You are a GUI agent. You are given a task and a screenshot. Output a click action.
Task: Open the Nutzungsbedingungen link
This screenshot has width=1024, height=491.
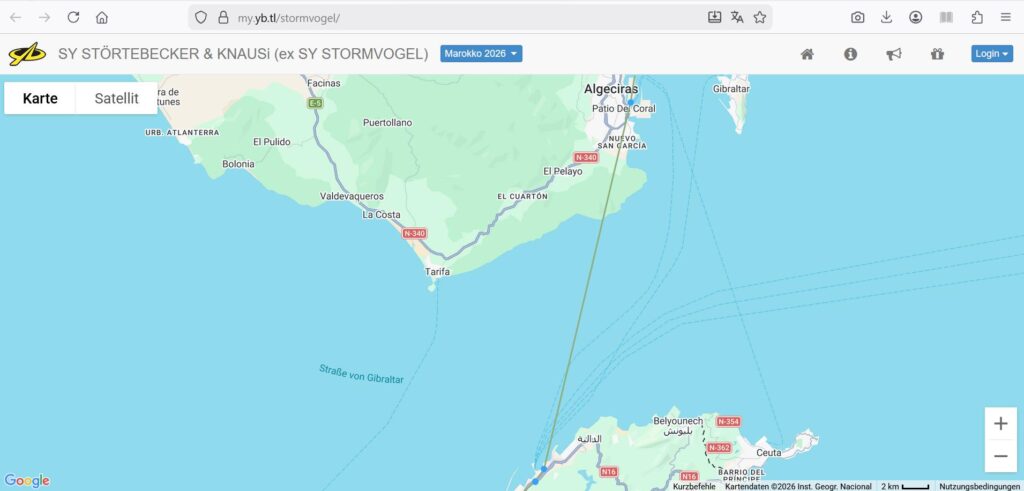(979, 486)
